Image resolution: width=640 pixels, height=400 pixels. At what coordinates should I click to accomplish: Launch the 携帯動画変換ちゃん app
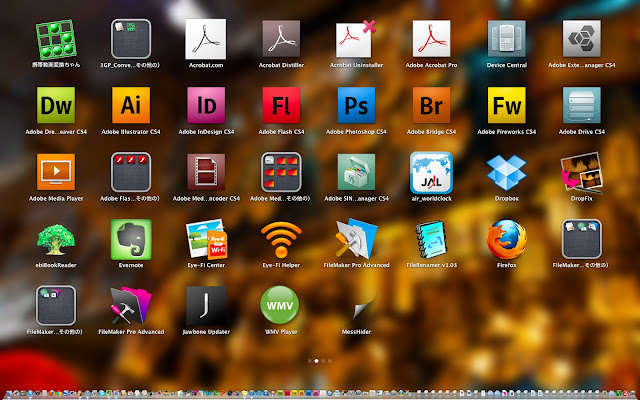56,39
